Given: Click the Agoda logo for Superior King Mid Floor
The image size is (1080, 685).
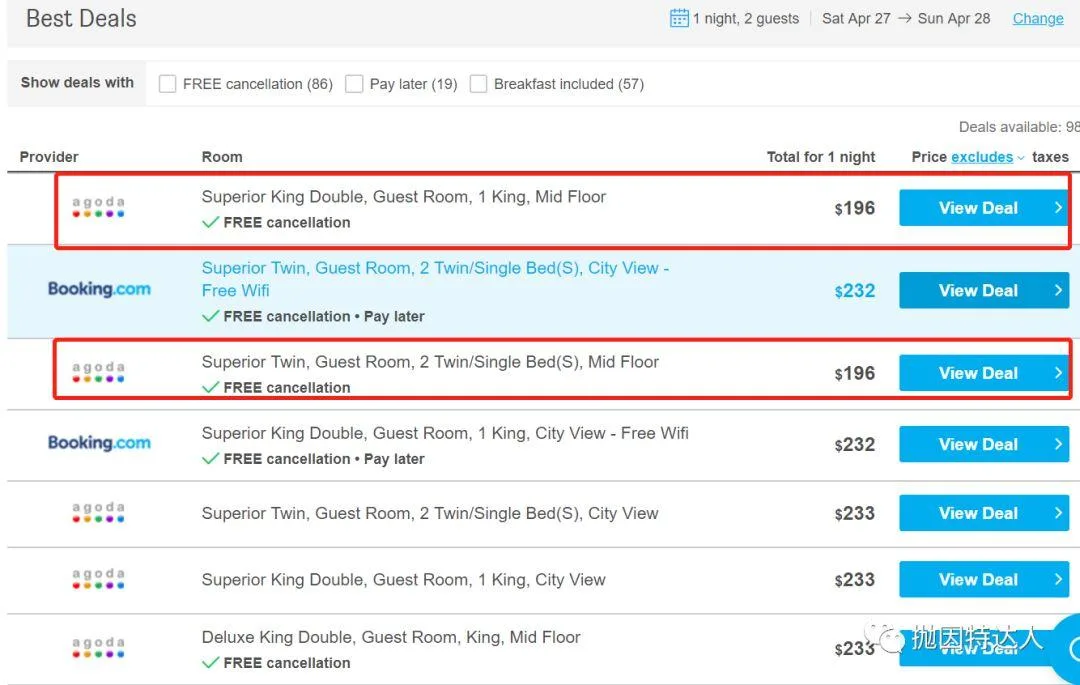Looking at the screenshot, I should click(x=98, y=208).
